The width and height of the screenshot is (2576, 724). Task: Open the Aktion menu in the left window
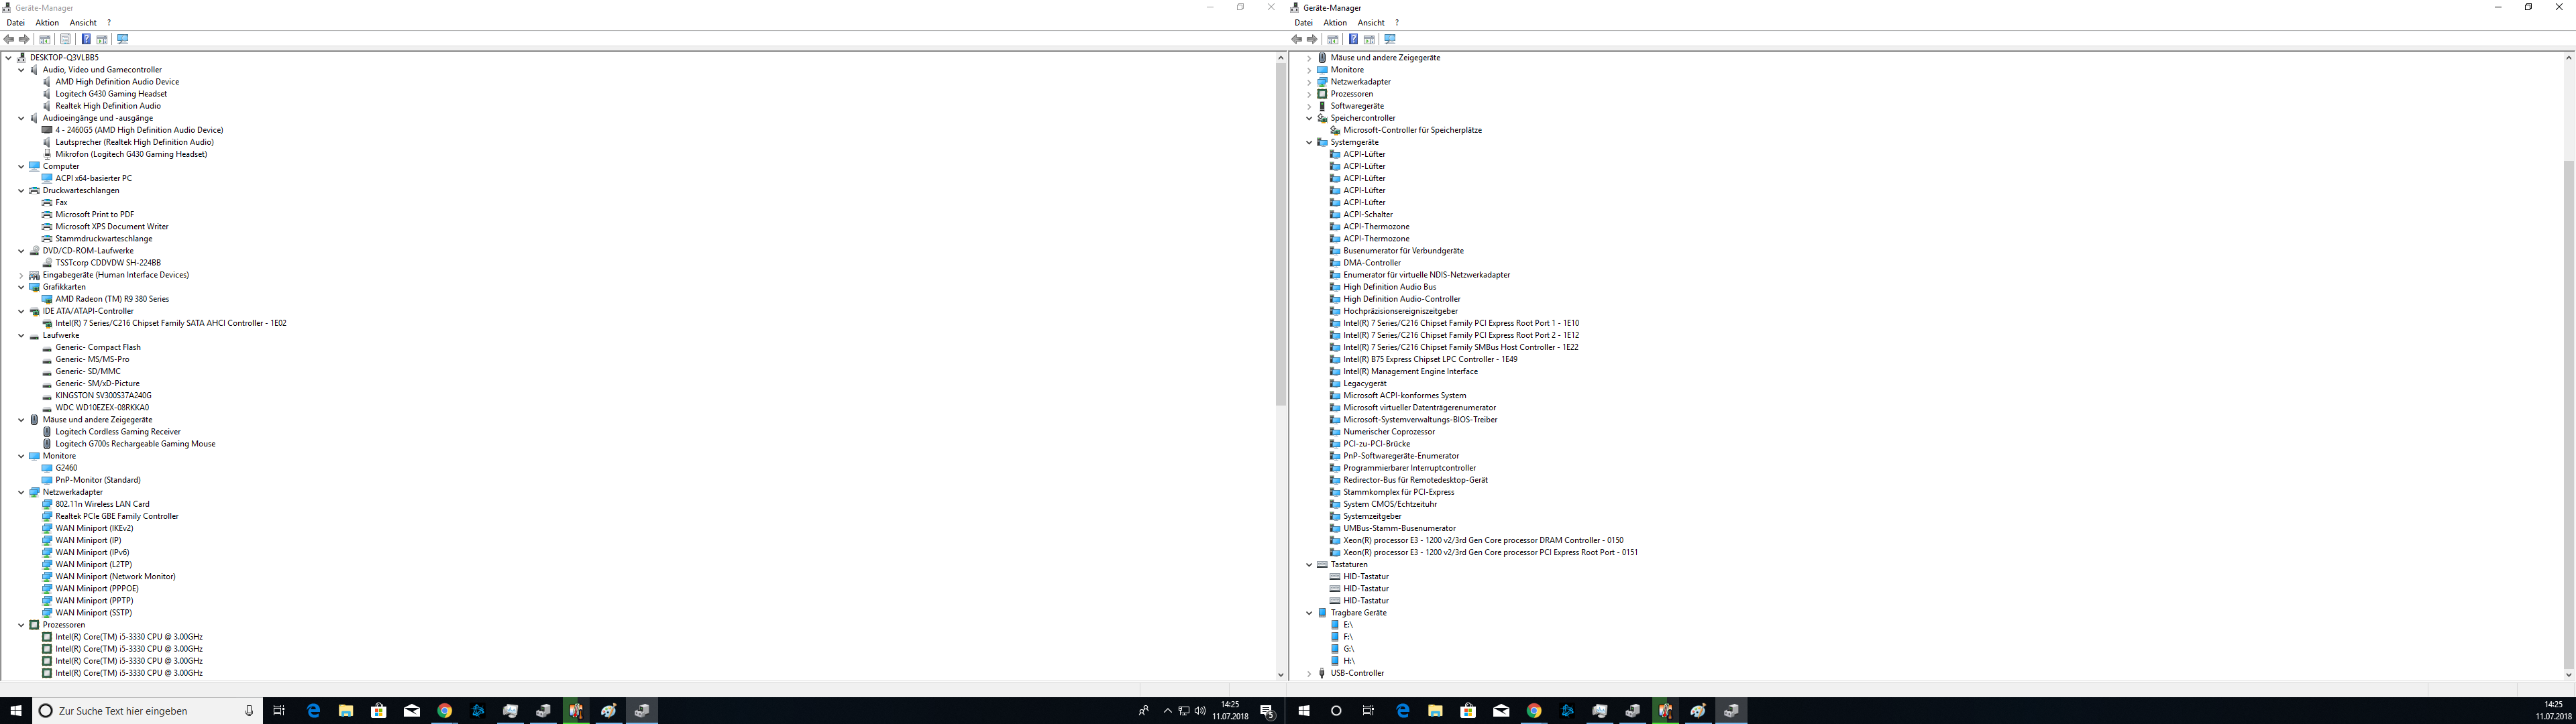pos(47,22)
